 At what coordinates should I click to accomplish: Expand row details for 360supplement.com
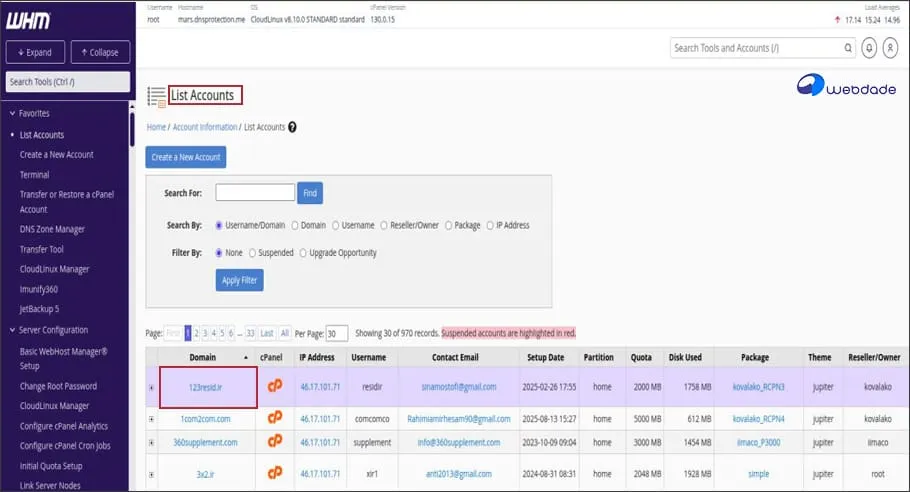coord(151,443)
